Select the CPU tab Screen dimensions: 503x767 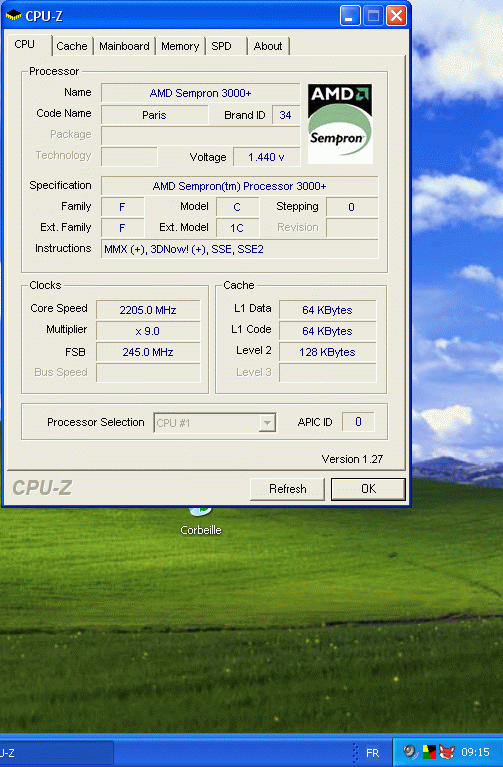[x=27, y=45]
